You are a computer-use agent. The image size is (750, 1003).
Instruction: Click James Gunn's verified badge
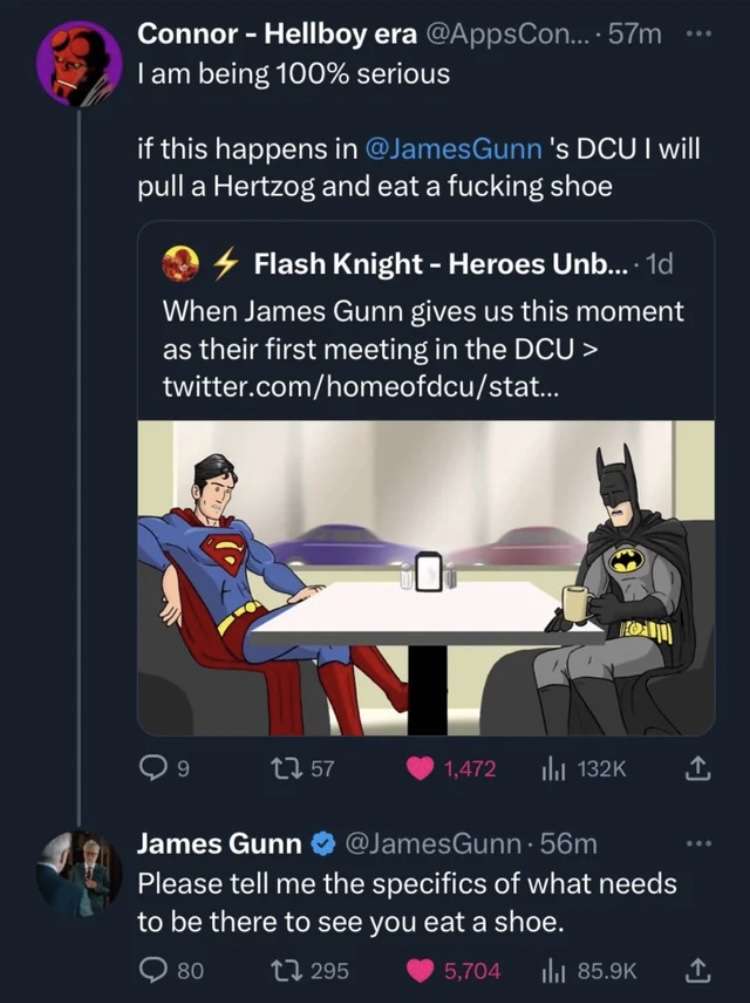pyautogui.click(x=322, y=844)
